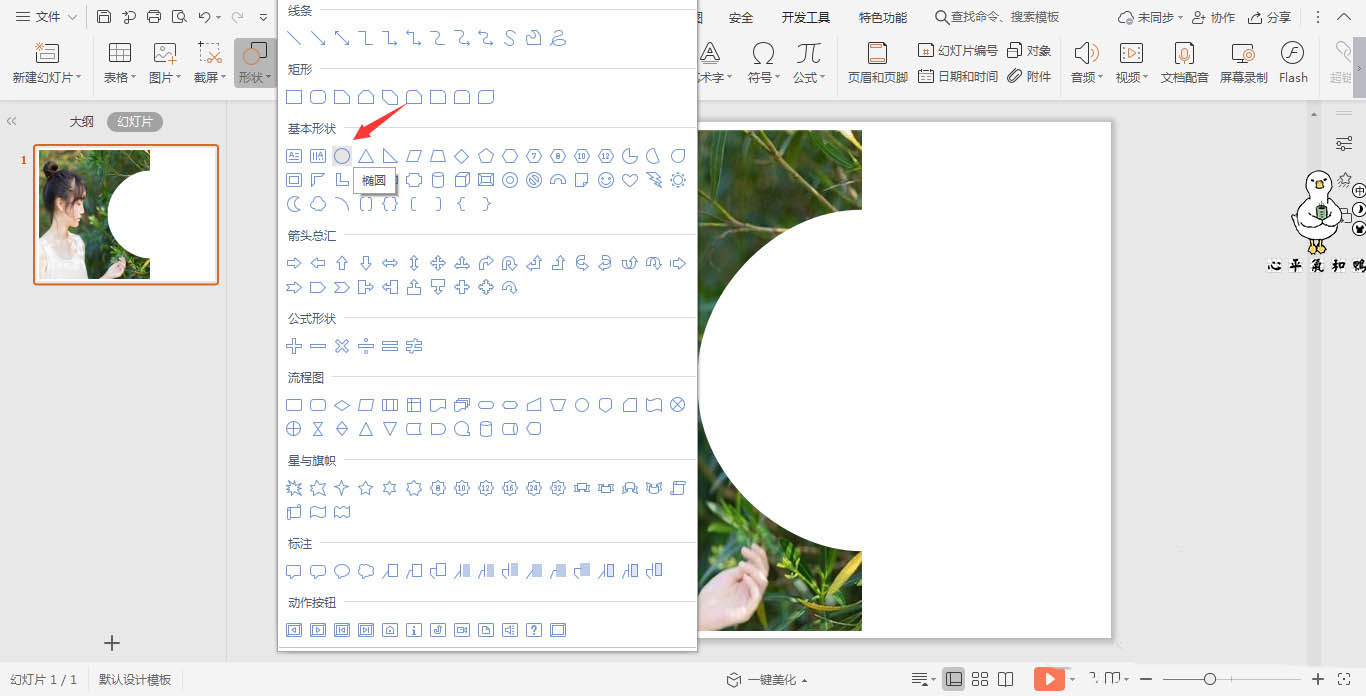This screenshot has height=696, width=1366.
Task: Collapse the ribbon with up chevron
Action: (x=1345, y=17)
